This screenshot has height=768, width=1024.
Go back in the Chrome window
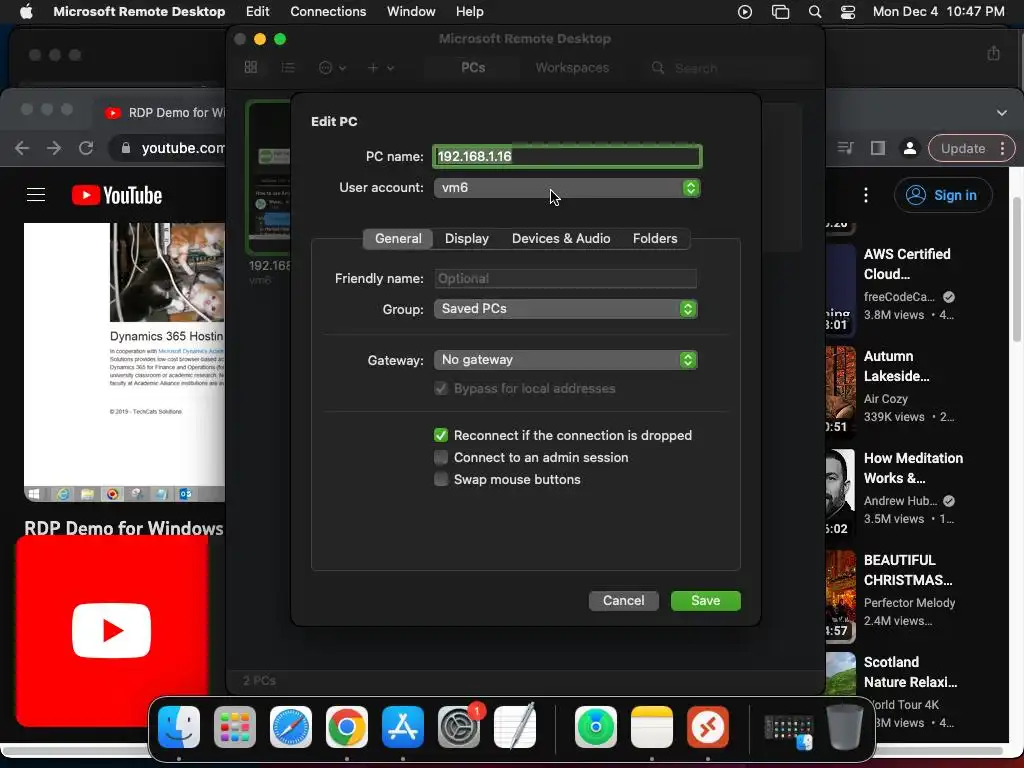pyautogui.click(x=22, y=148)
